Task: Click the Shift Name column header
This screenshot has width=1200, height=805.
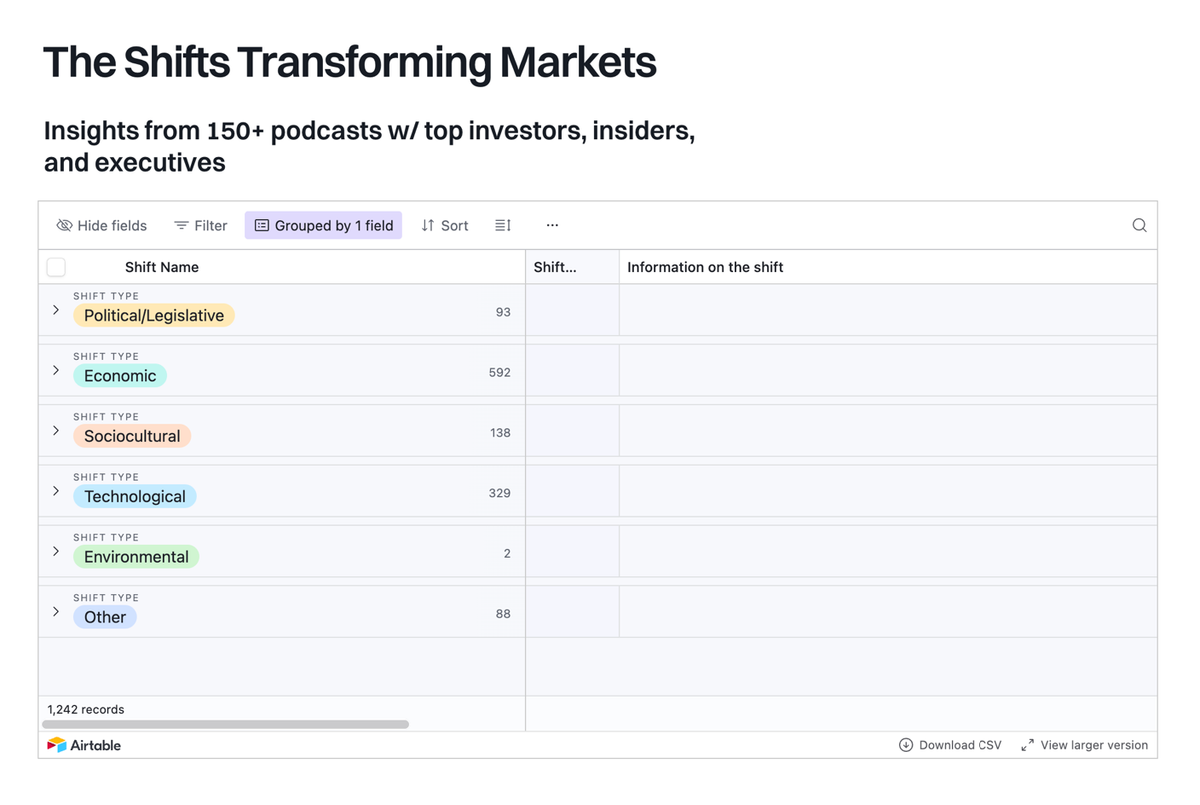Action: click(161, 267)
